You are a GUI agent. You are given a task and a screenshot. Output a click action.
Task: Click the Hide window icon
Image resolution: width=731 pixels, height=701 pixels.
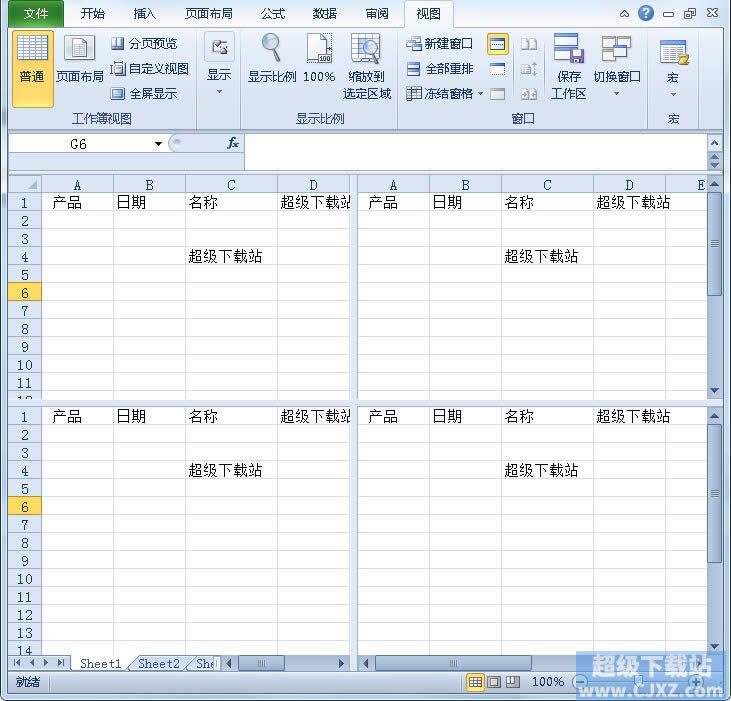(497, 69)
